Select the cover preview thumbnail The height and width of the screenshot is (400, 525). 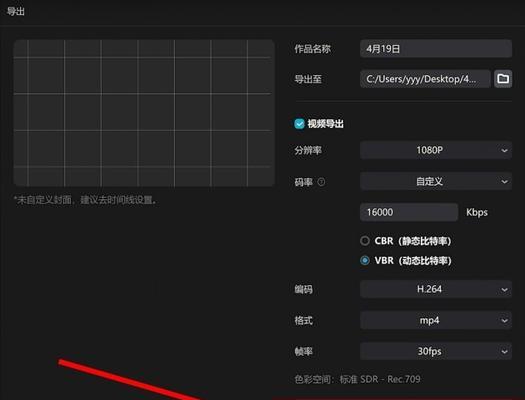click(144, 113)
